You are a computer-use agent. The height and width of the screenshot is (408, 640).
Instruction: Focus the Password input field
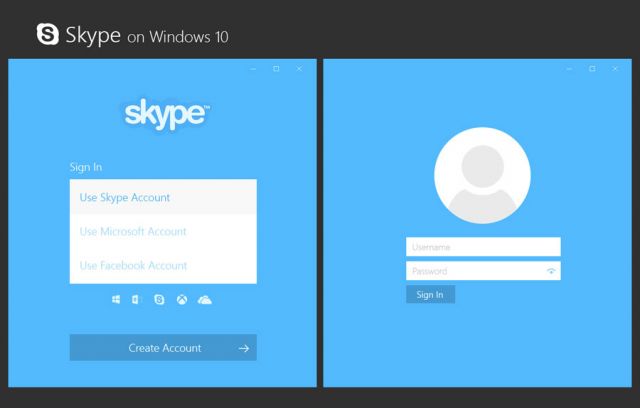point(483,271)
